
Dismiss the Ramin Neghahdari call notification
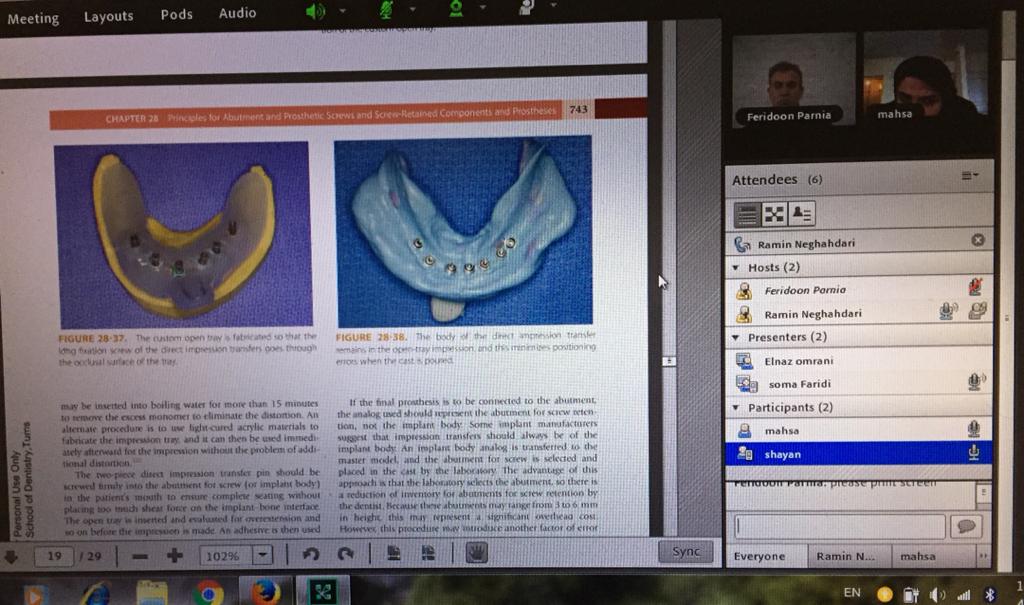click(978, 240)
